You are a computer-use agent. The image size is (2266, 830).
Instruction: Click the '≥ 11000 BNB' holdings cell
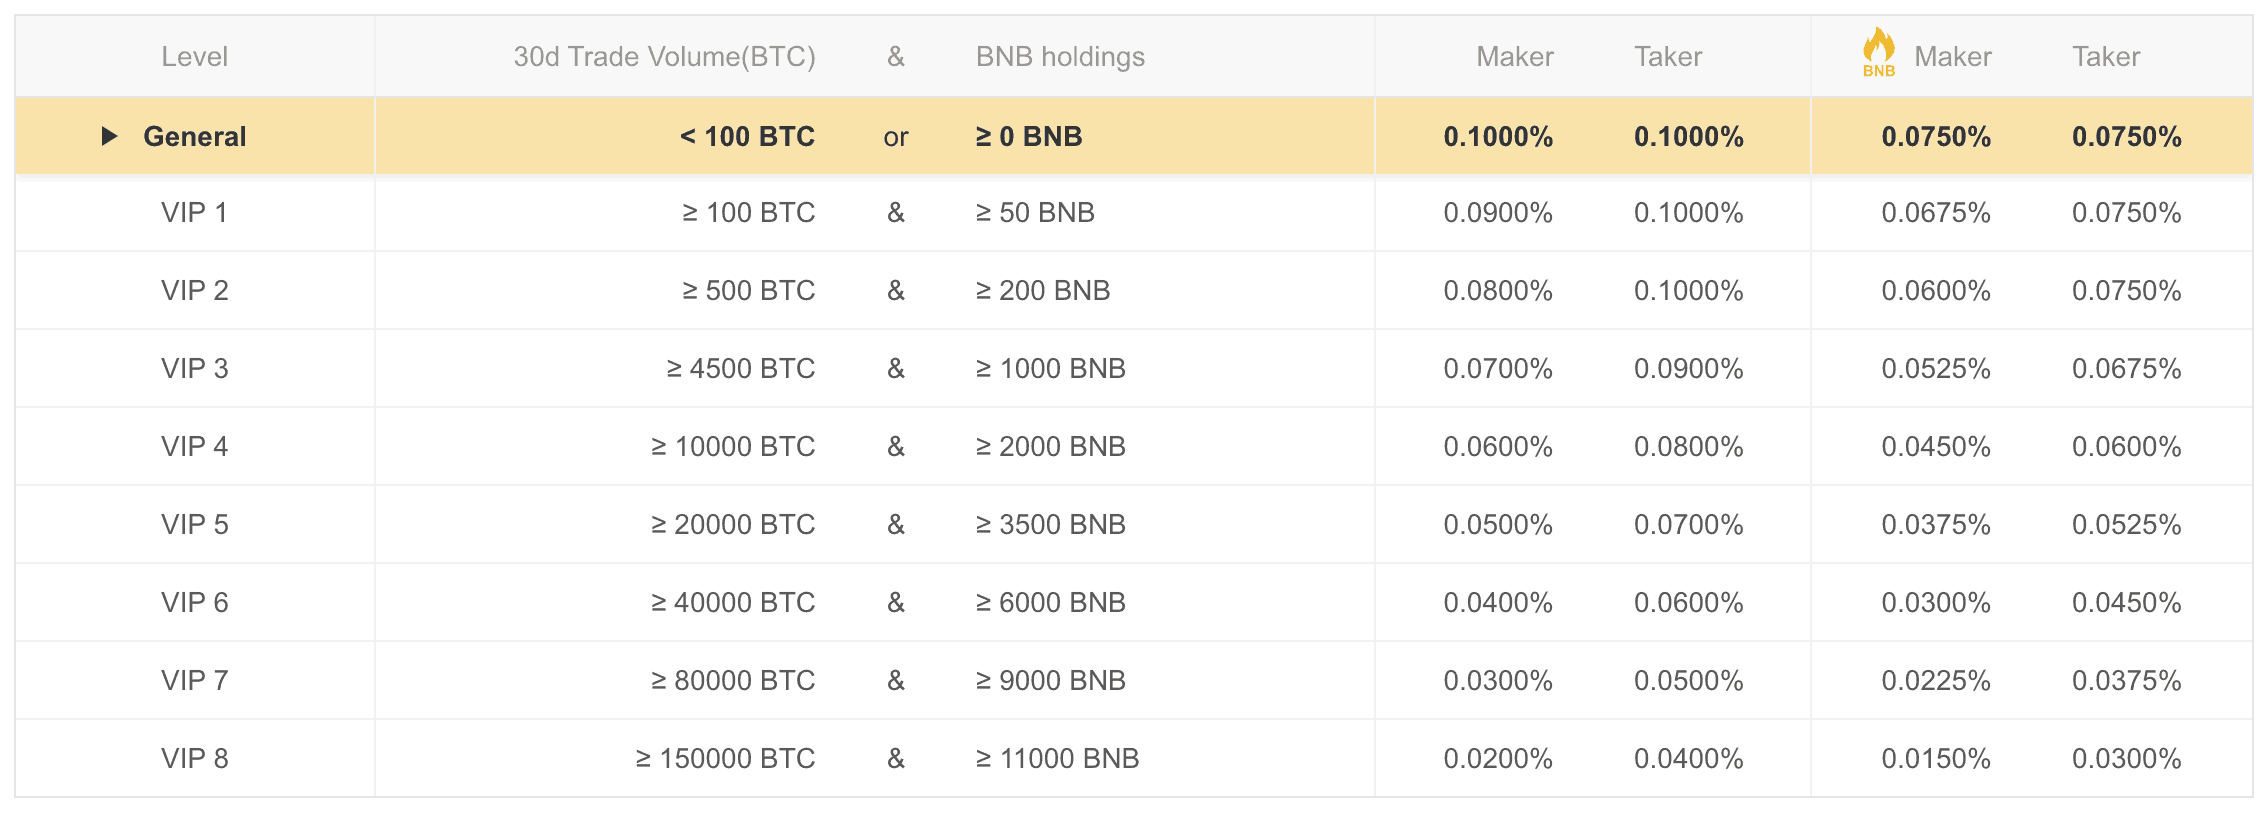coord(1057,759)
